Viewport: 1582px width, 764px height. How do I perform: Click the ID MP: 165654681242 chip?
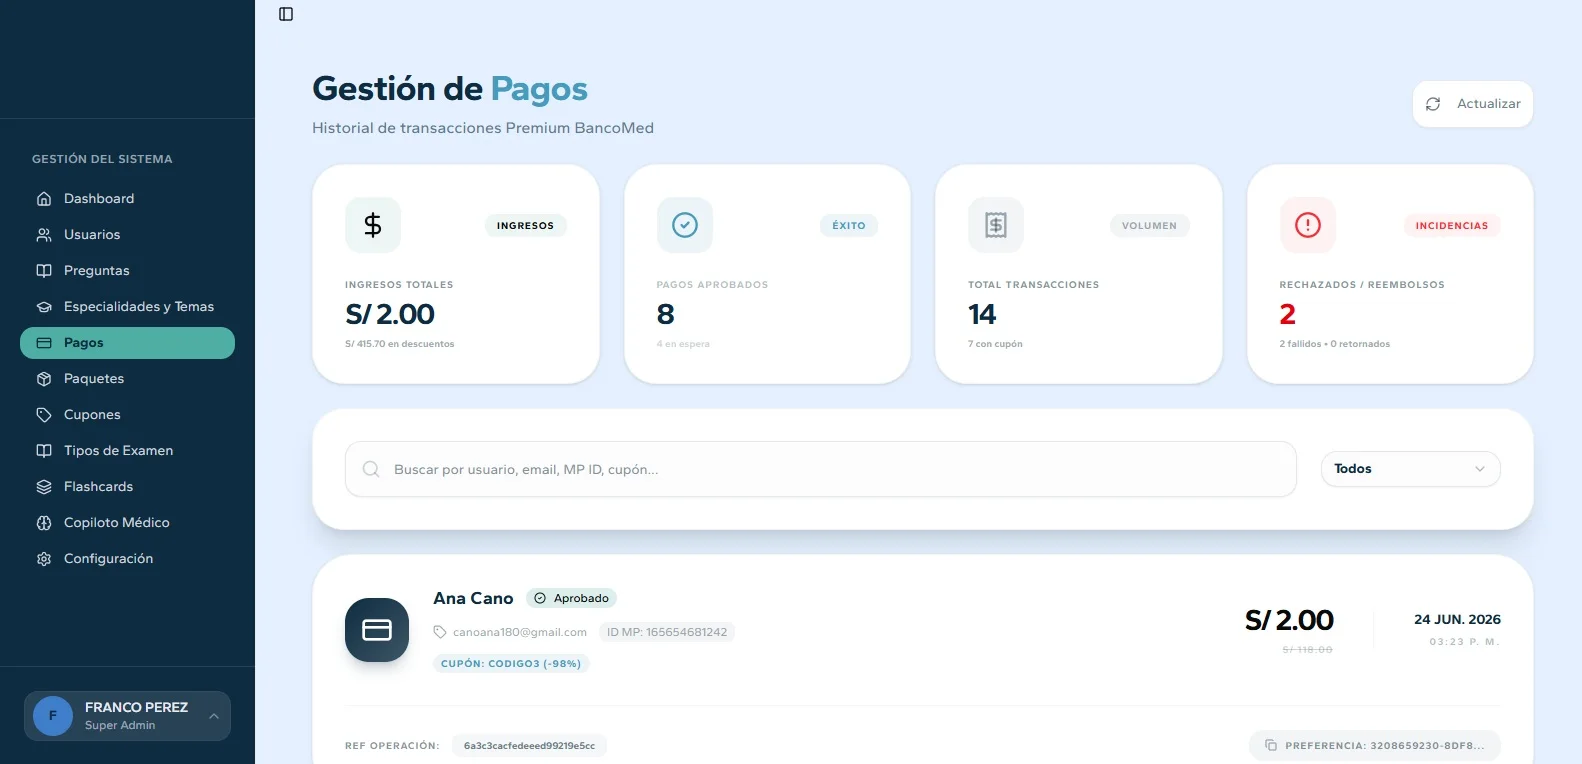666,632
